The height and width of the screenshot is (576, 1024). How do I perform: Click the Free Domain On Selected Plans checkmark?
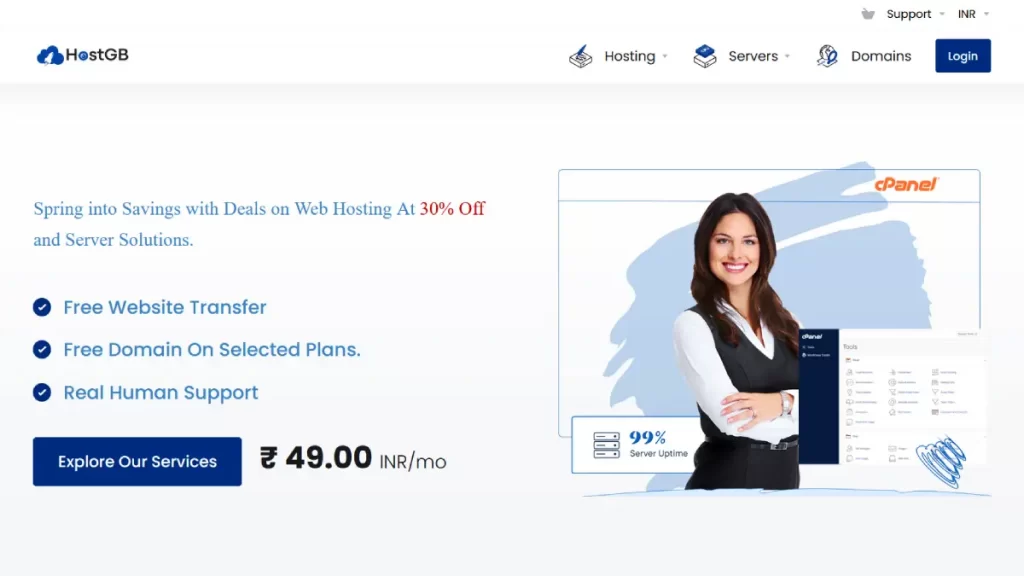click(42, 349)
